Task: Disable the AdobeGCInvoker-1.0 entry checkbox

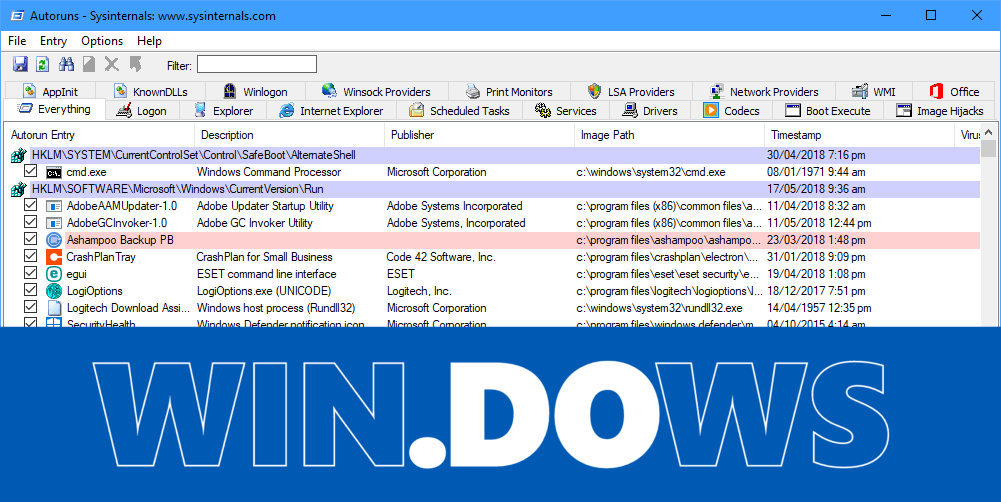Action: 30,222
